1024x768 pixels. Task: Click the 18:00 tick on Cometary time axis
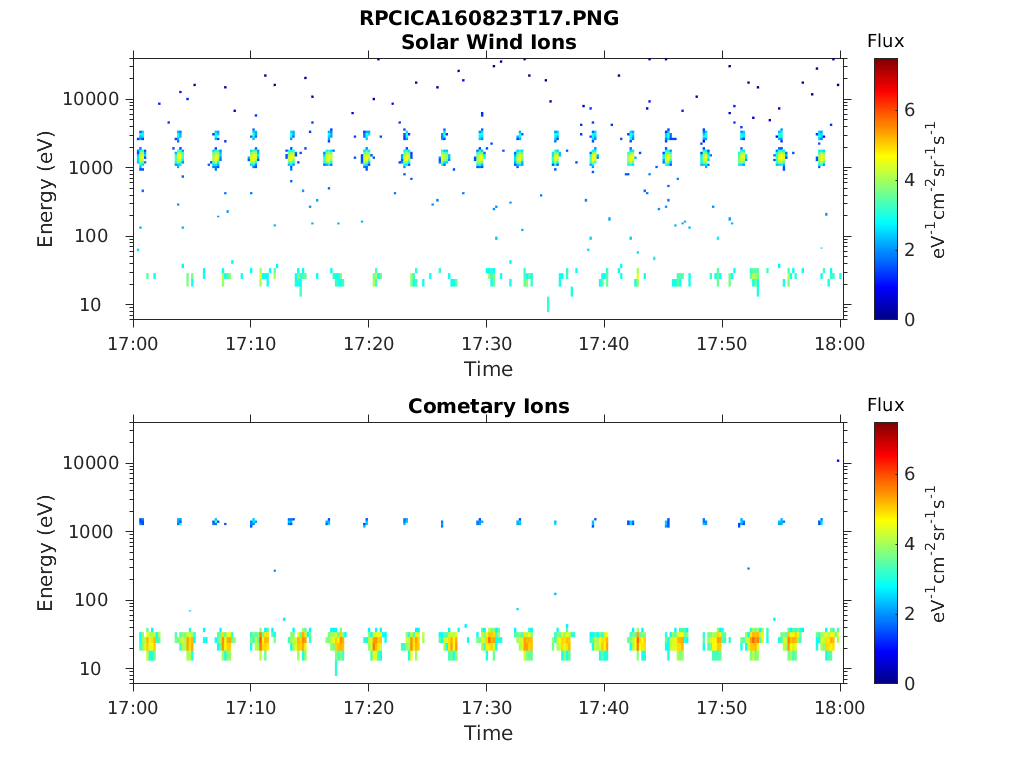pos(840,707)
